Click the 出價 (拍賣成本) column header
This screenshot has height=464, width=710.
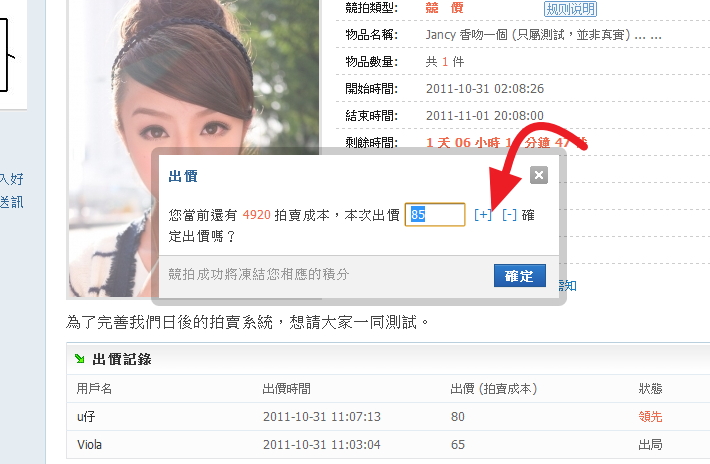point(494,388)
